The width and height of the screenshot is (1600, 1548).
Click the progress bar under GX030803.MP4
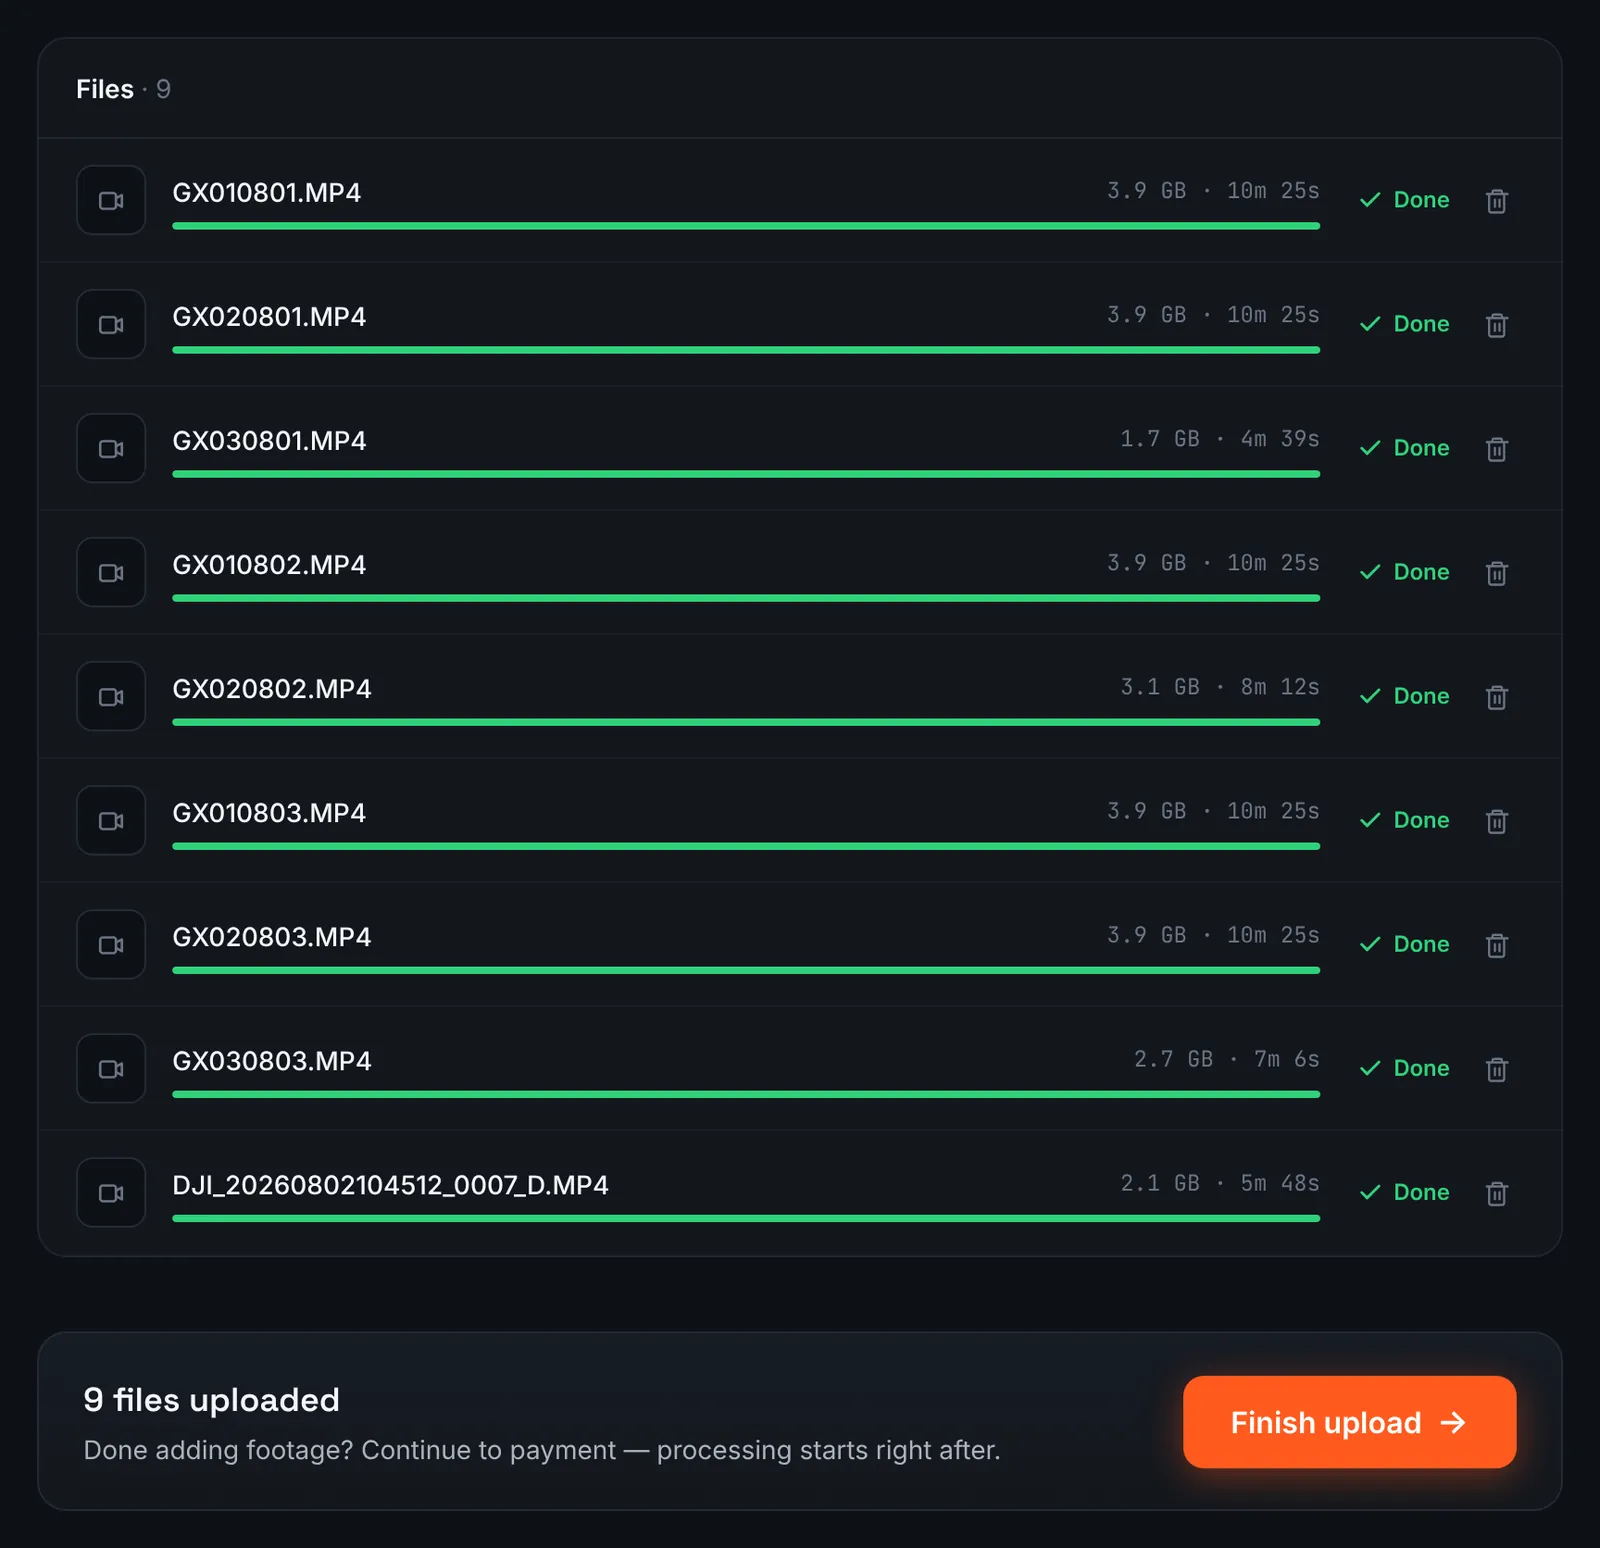point(746,1094)
